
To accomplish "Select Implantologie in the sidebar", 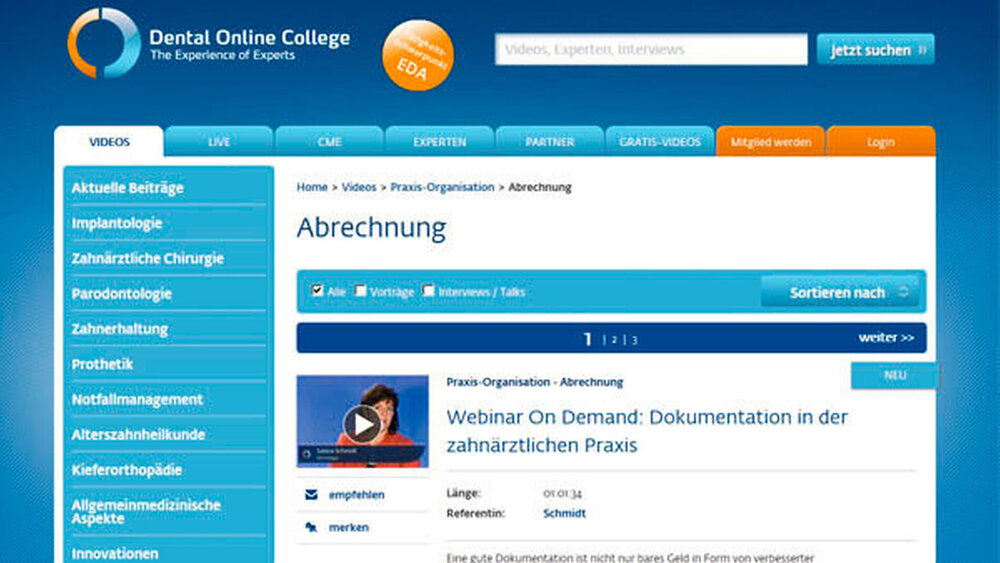I will point(117,223).
